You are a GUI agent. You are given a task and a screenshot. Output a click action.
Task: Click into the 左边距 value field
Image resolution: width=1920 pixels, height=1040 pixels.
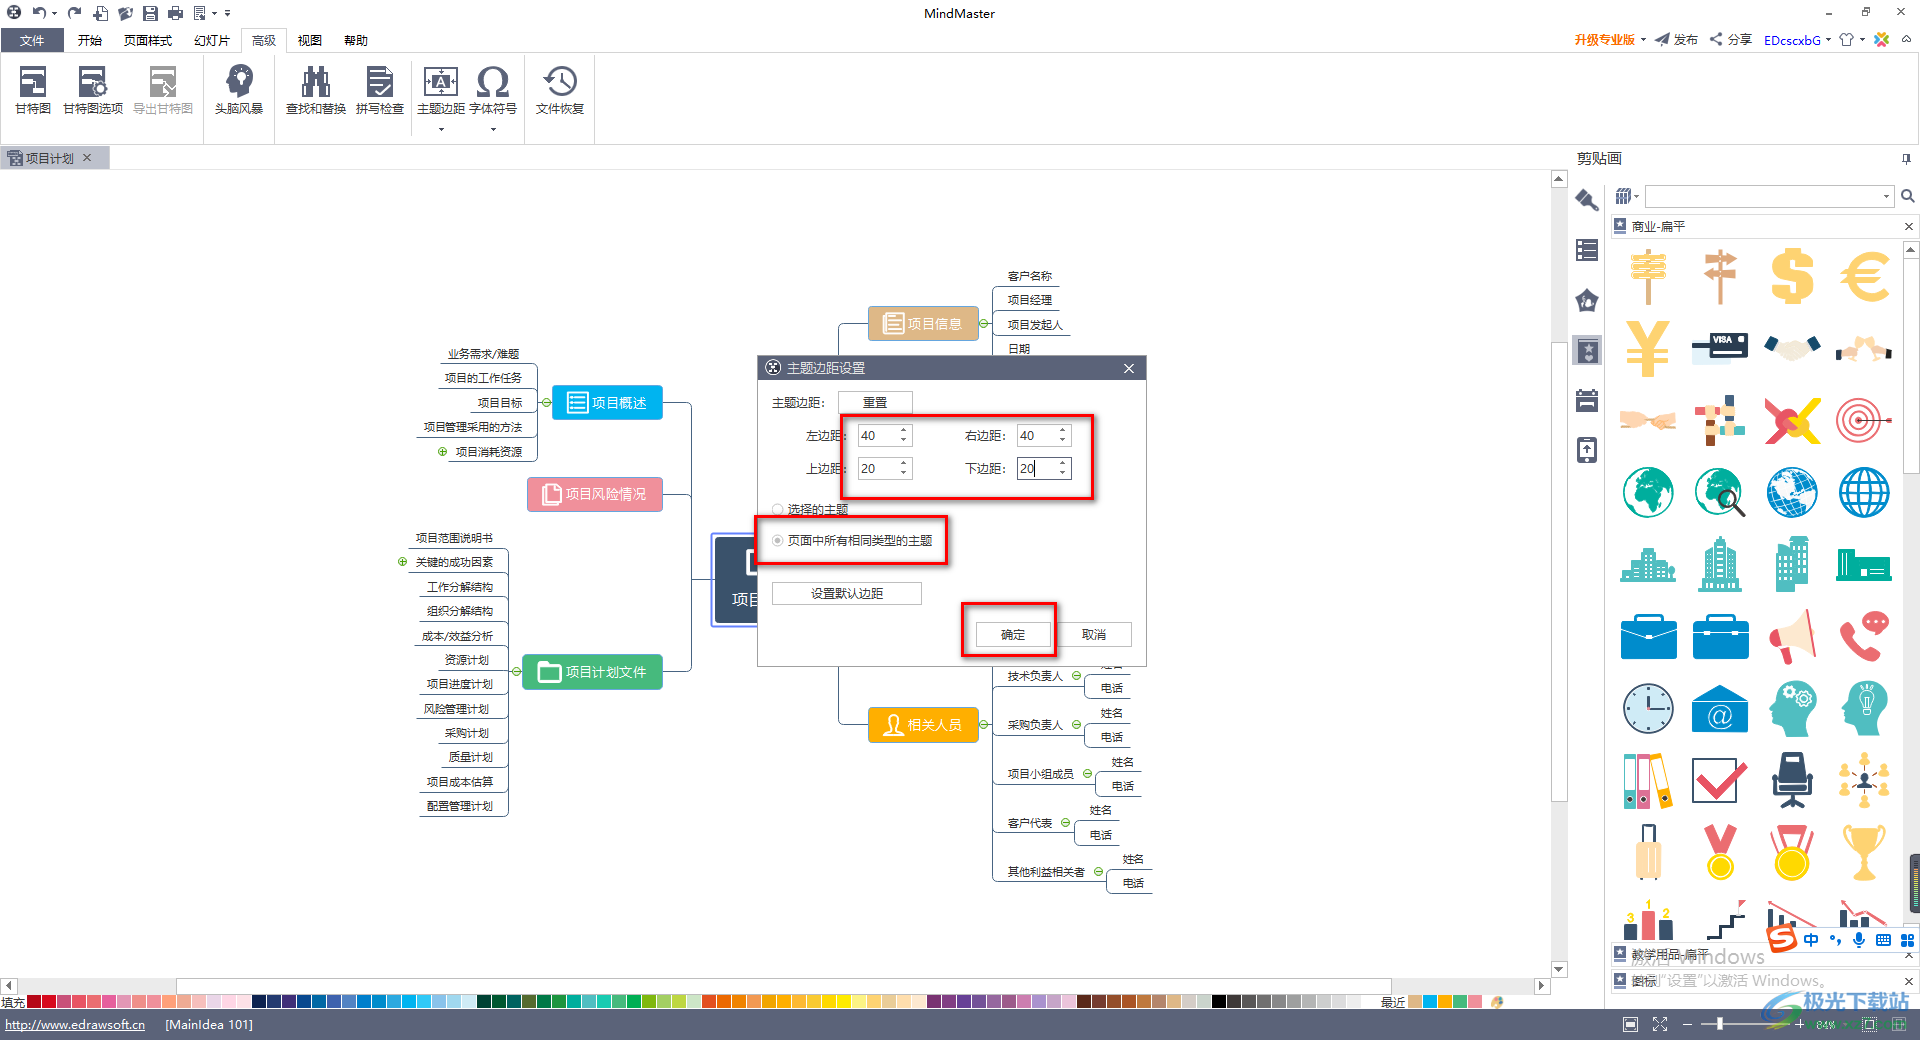point(877,436)
